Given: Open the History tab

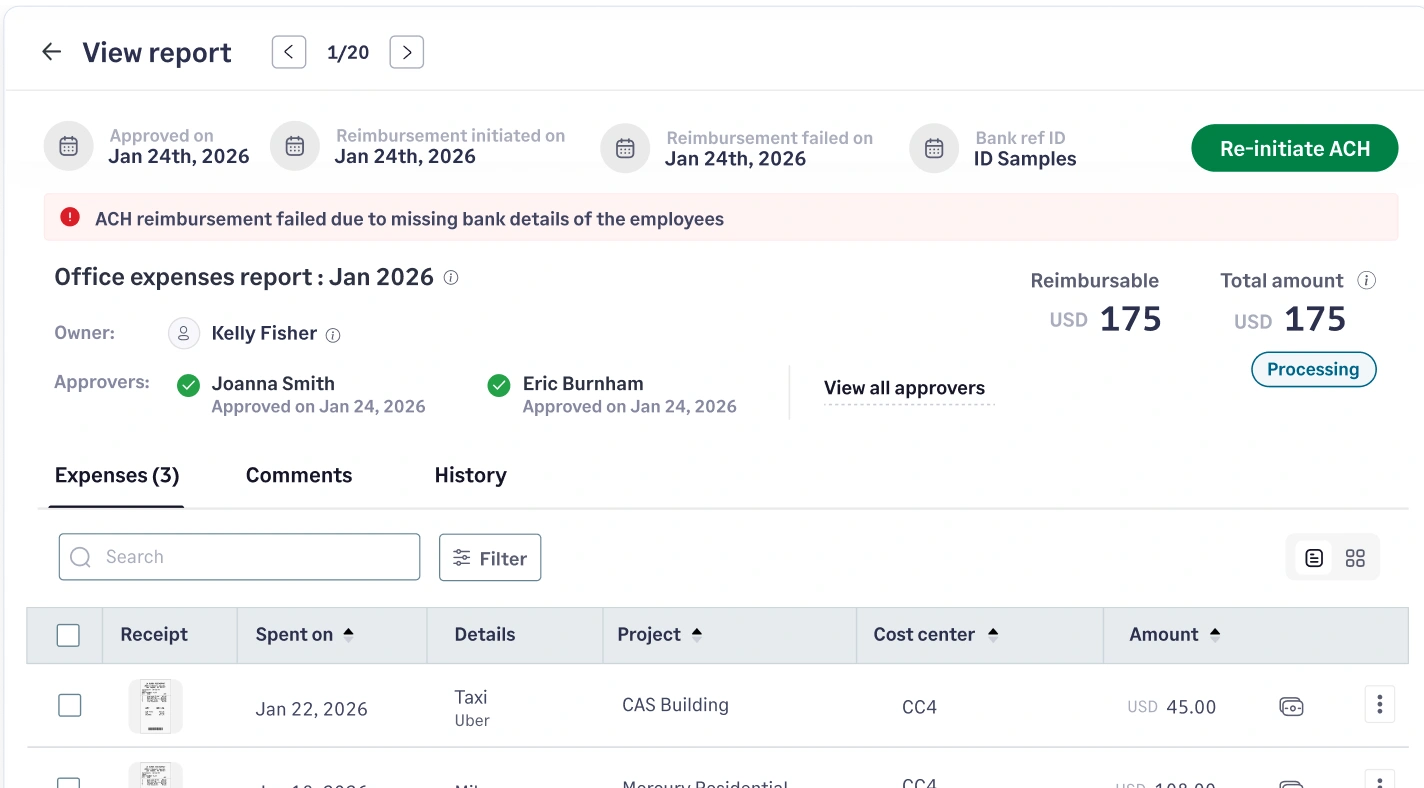Looking at the screenshot, I should pyautogui.click(x=470, y=475).
